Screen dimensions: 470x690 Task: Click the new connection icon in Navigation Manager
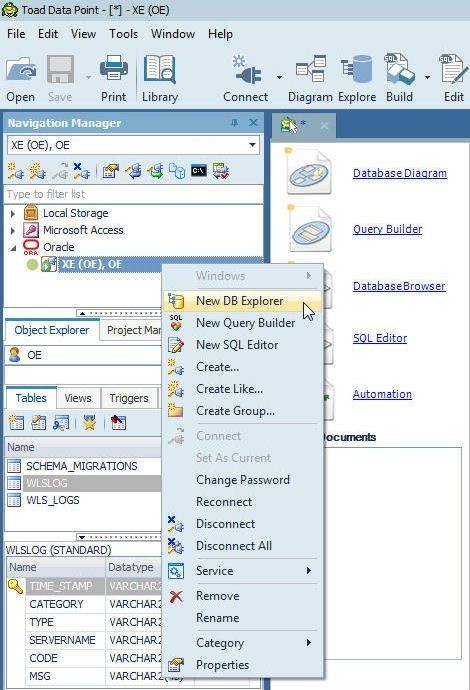(x=16, y=171)
